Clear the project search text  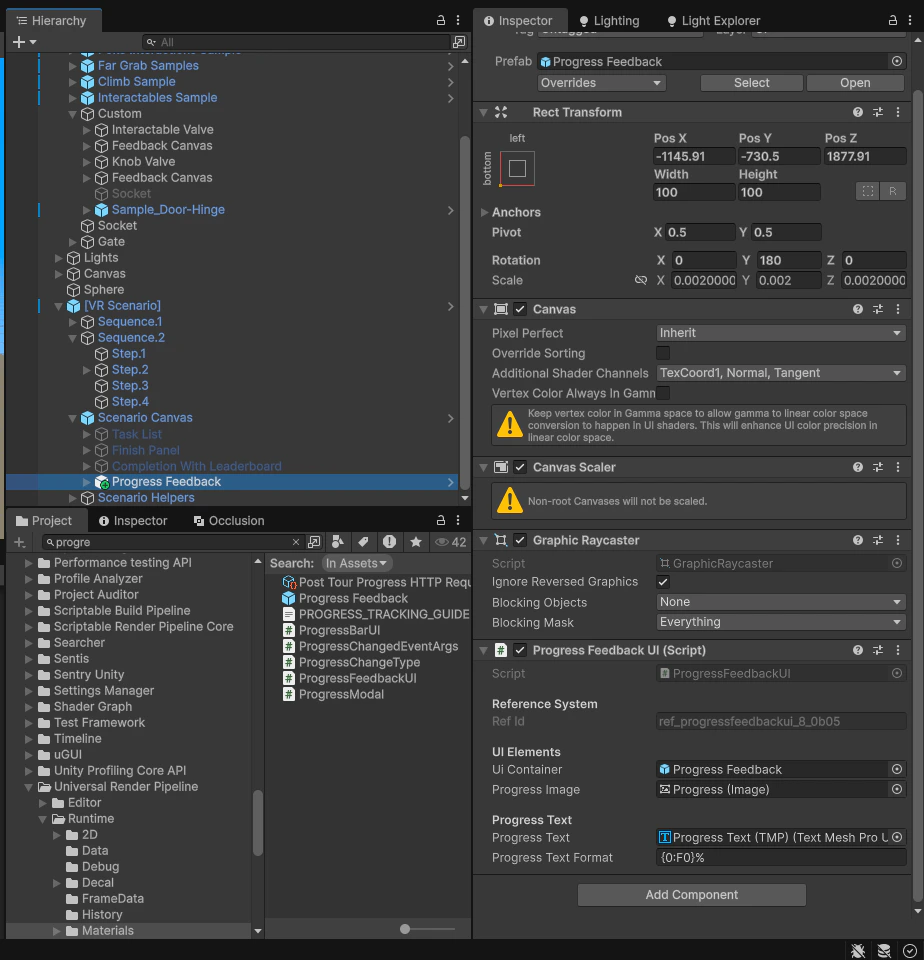click(296, 542)
